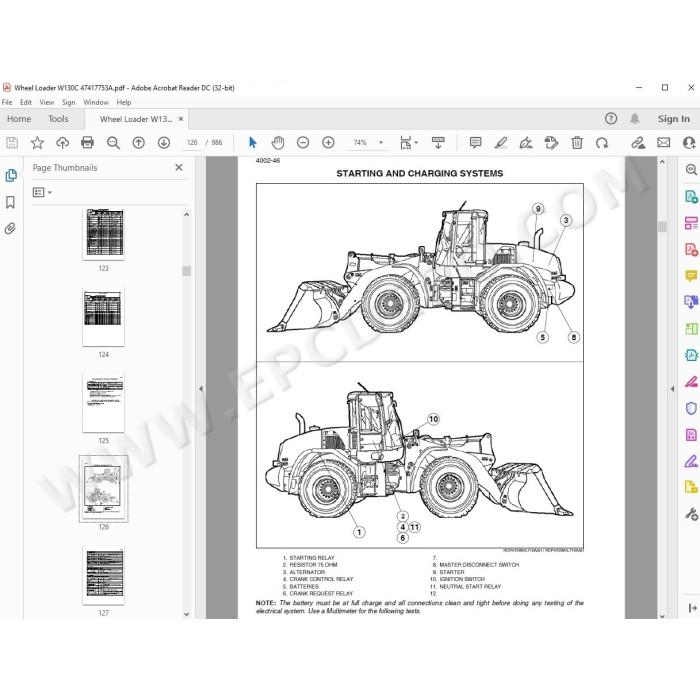The width and height of the screenshot is (700, 700).
Task: Open Page Thumbnails panel icon in sidebar
Action: (x=11, y=175)
